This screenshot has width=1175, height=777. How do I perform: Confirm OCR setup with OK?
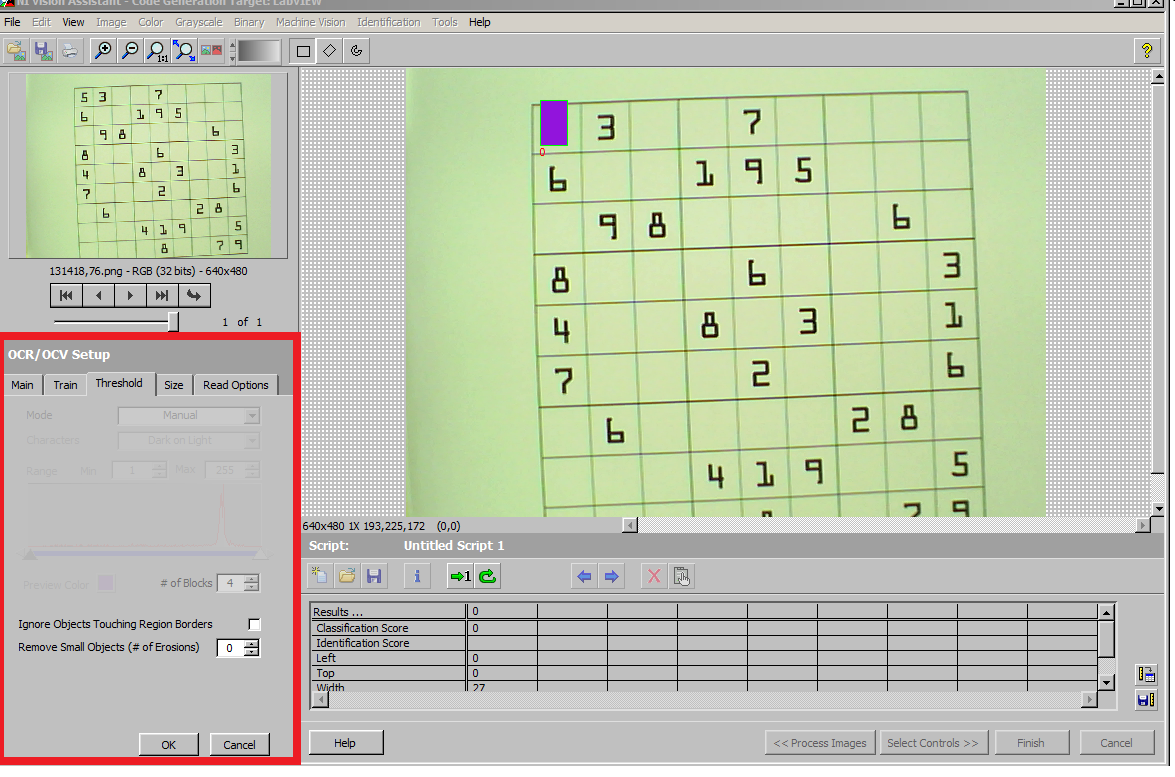pyautogui.click(x=169, y=745)
